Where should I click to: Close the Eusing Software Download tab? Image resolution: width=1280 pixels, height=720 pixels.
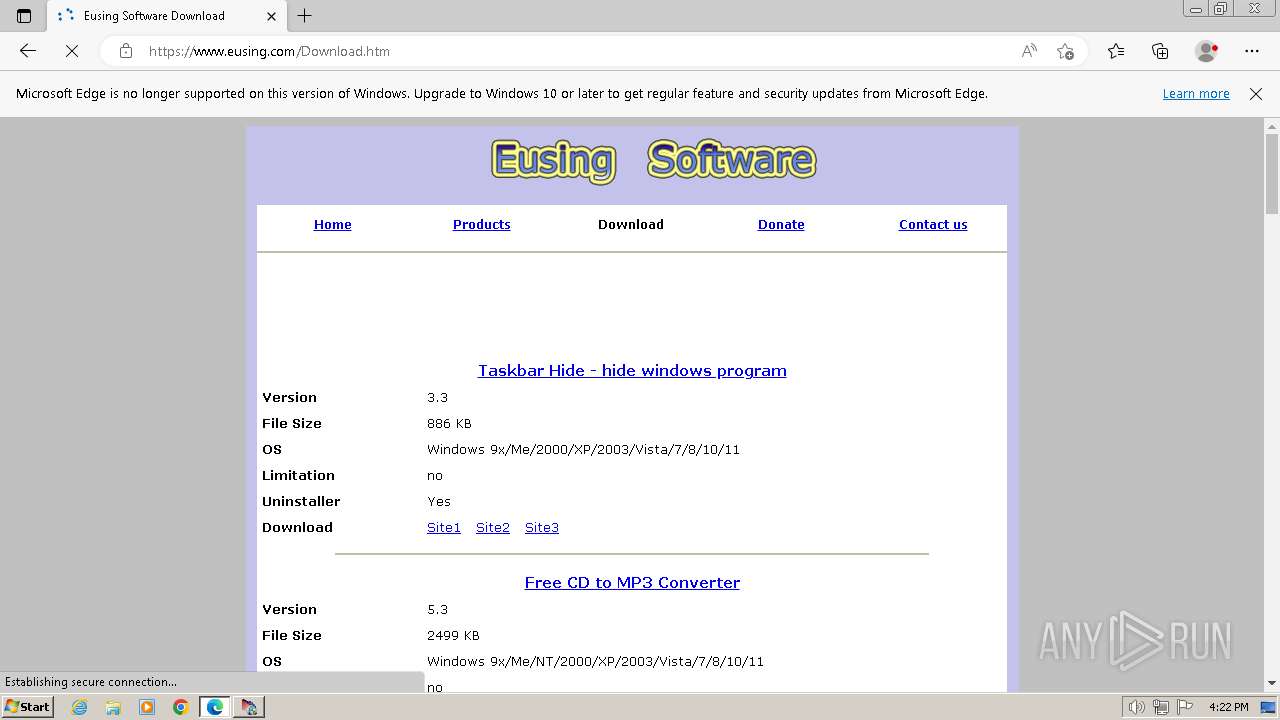coord(271,16)
